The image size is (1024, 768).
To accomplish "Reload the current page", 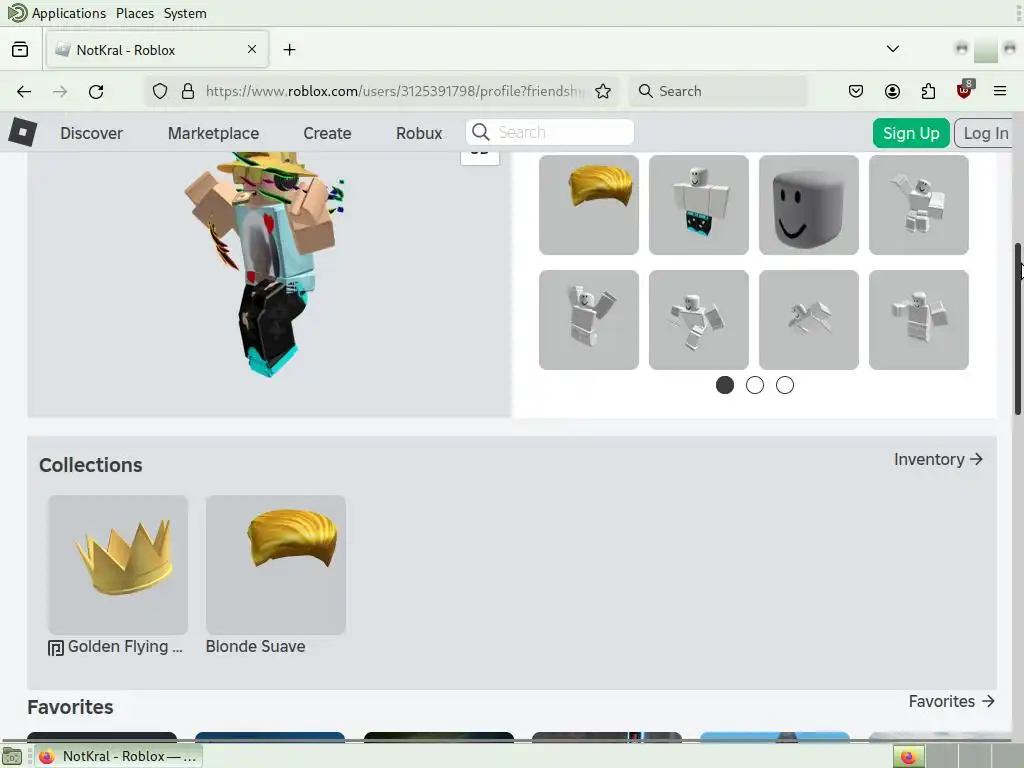I will click(x=96, y=91).
